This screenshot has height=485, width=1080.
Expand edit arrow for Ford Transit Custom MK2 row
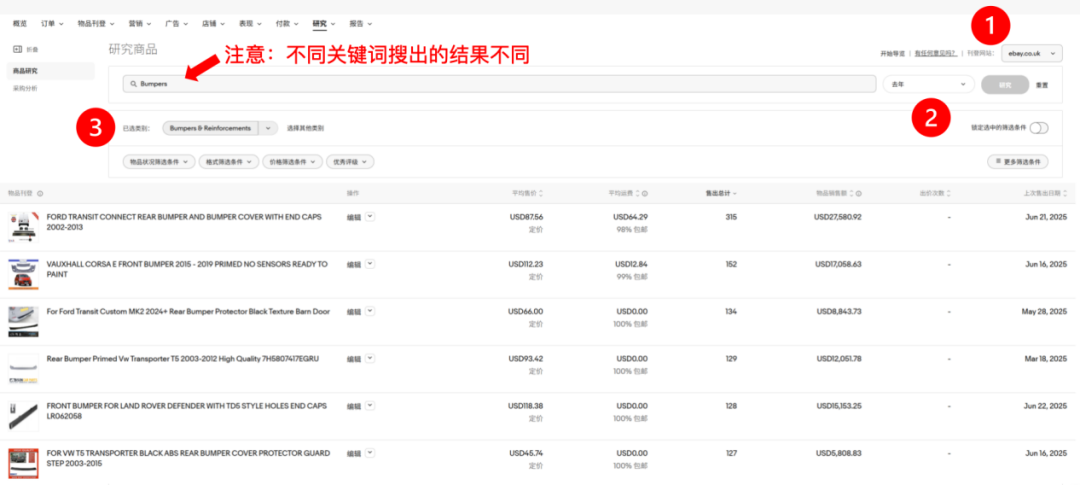370,311
